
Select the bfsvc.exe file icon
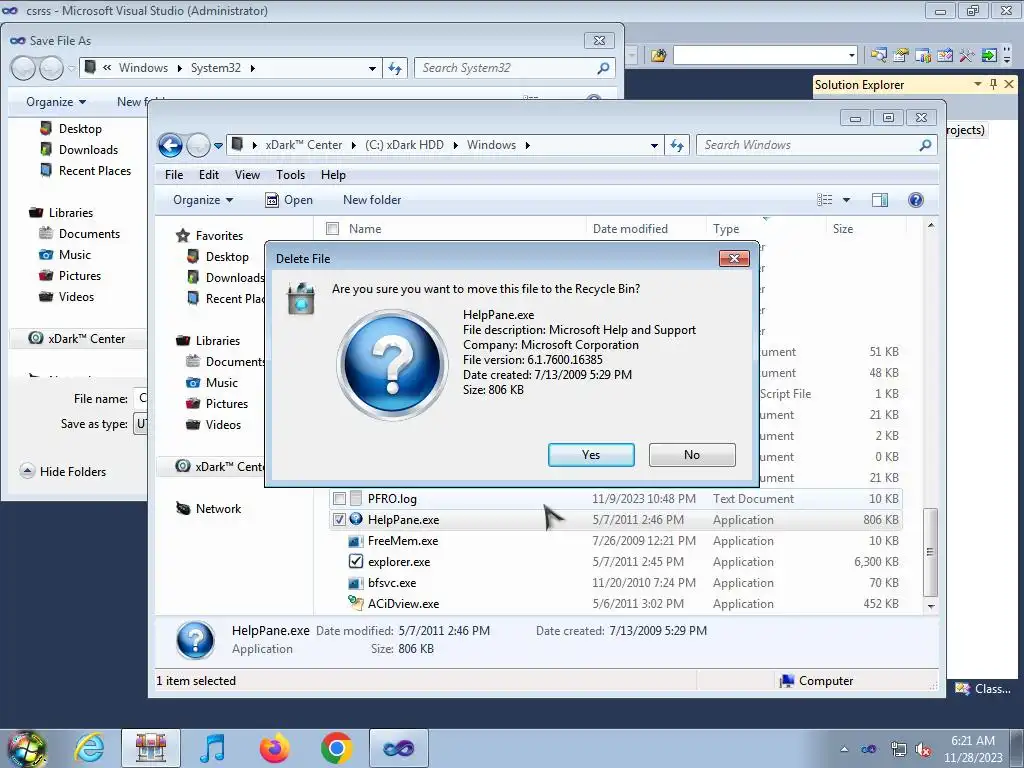355,583
